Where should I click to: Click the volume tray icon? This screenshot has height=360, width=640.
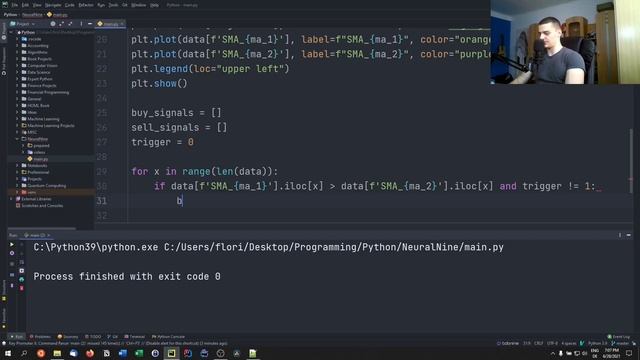(584, 353)
